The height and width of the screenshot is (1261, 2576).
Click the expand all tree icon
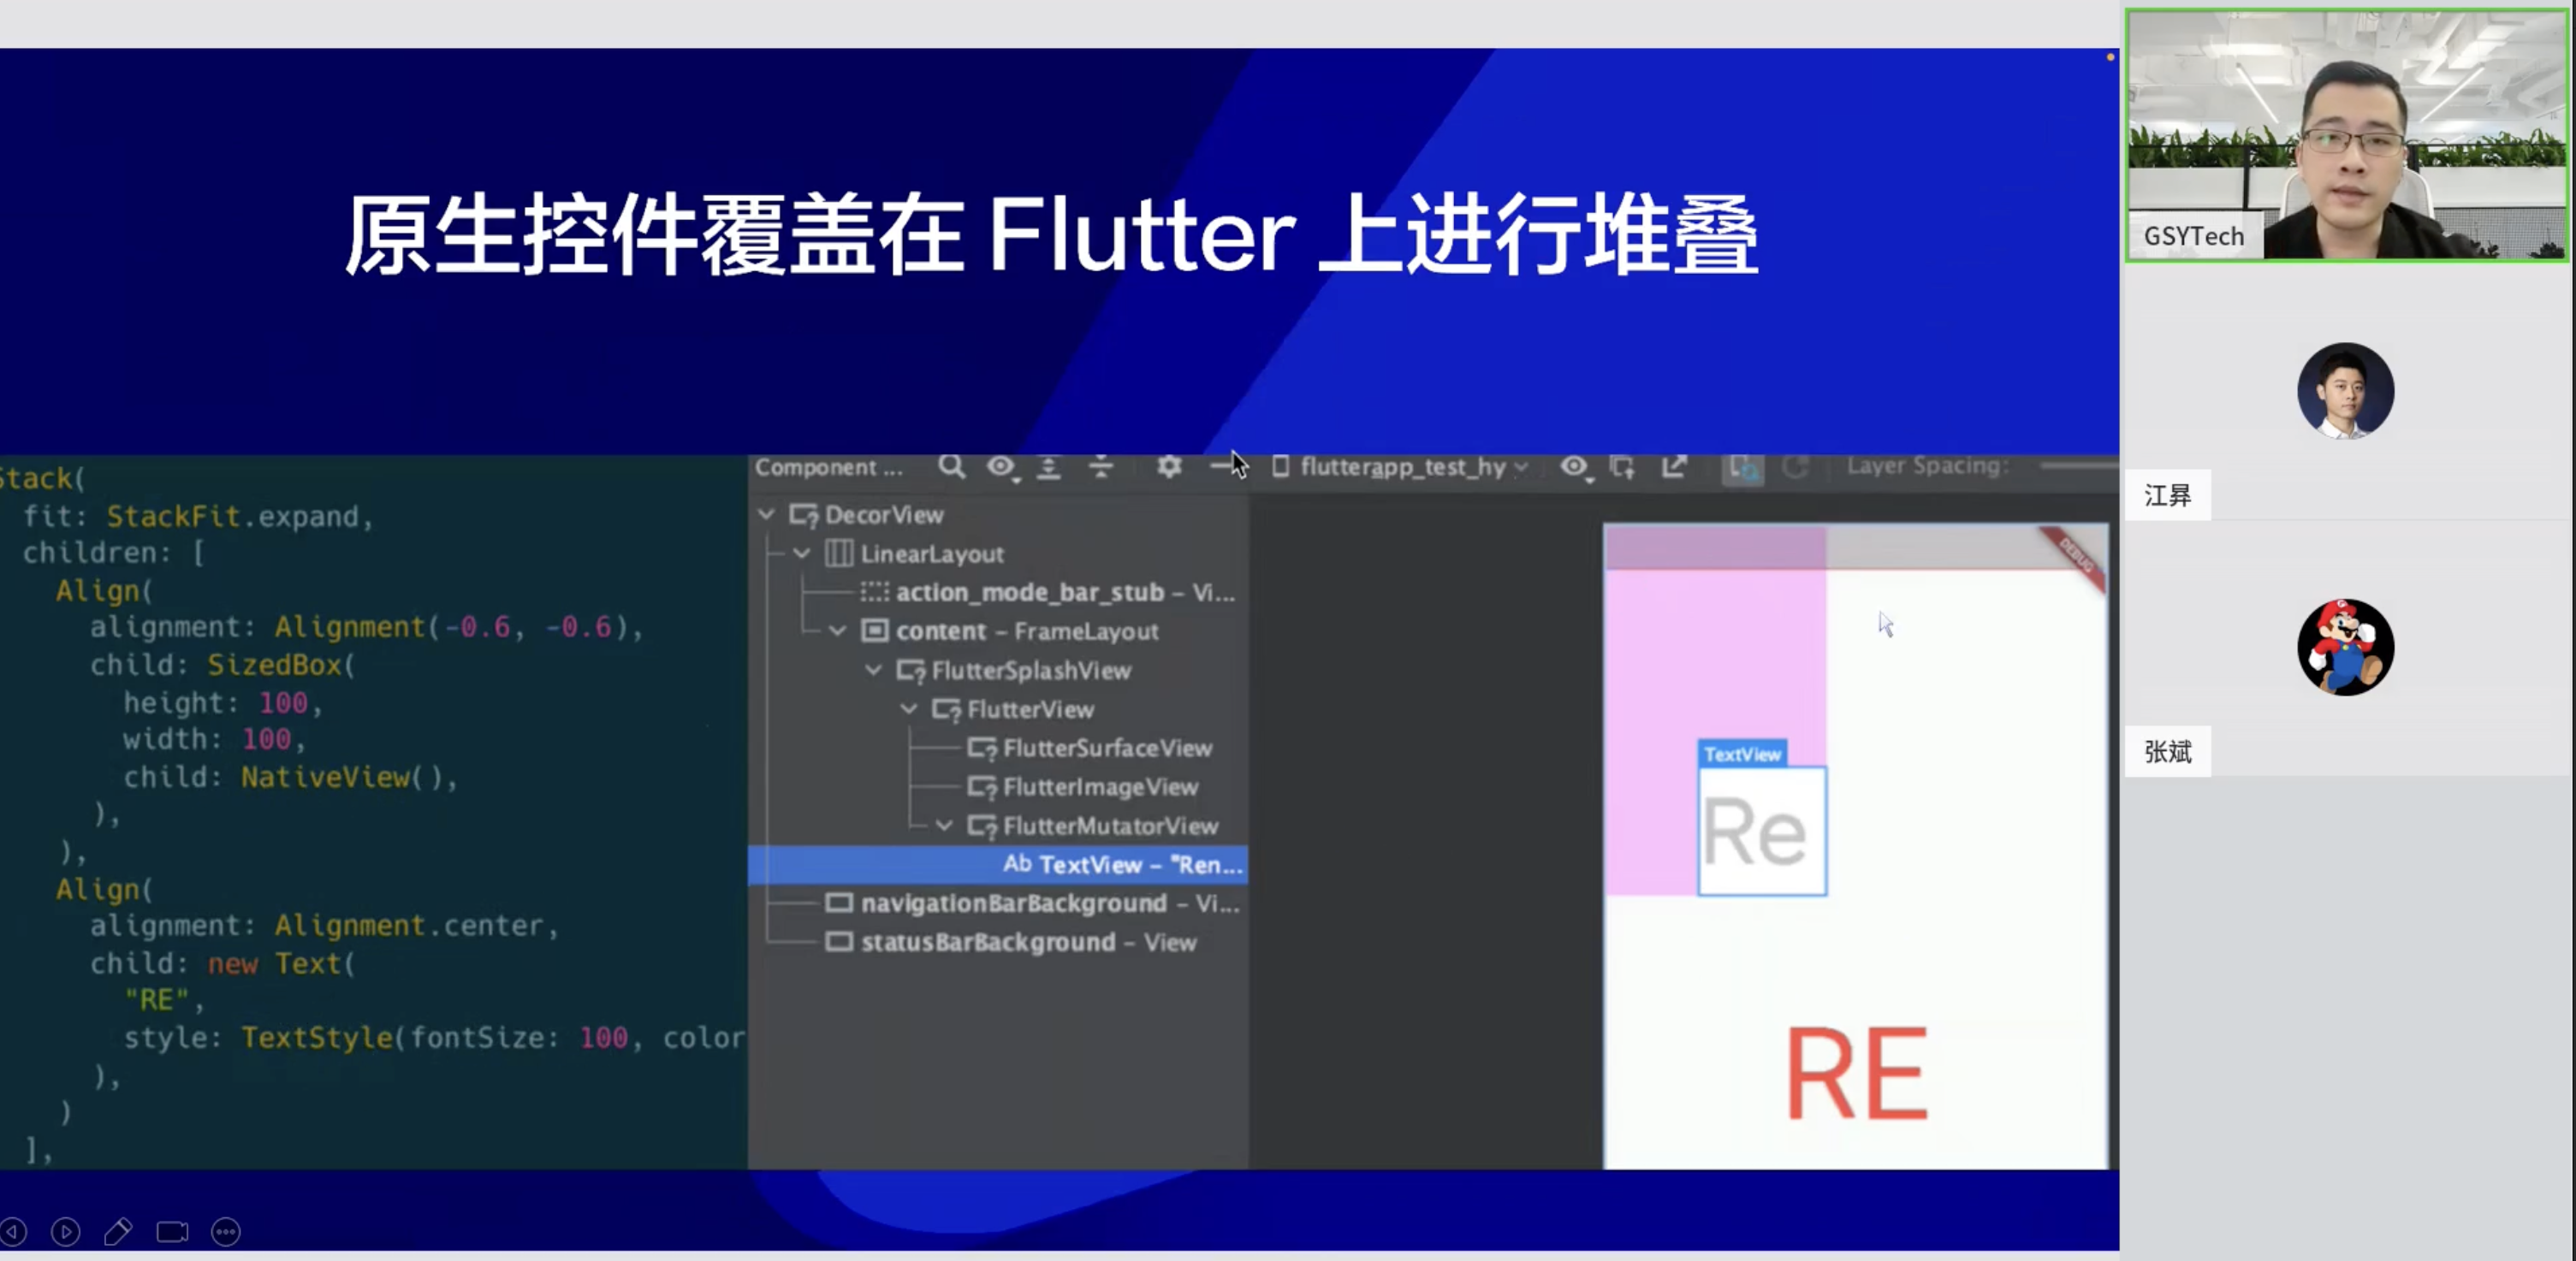1049,467
